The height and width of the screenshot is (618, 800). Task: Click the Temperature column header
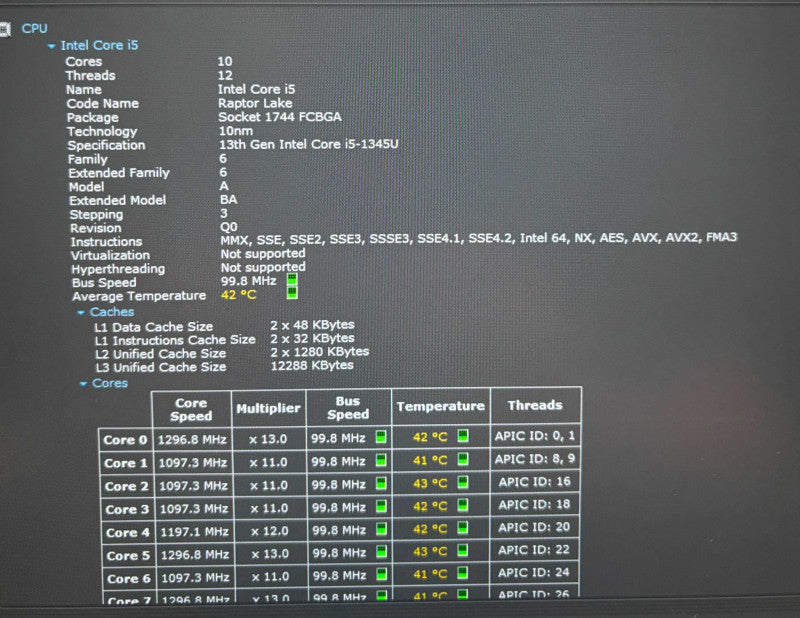(440, 406)
